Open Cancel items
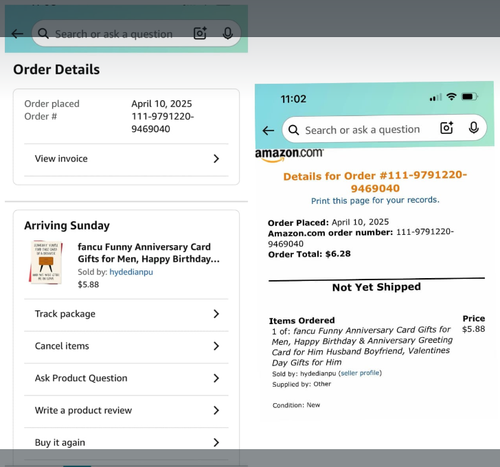Screen dimensions: 500x467 [x=126, y=346]
